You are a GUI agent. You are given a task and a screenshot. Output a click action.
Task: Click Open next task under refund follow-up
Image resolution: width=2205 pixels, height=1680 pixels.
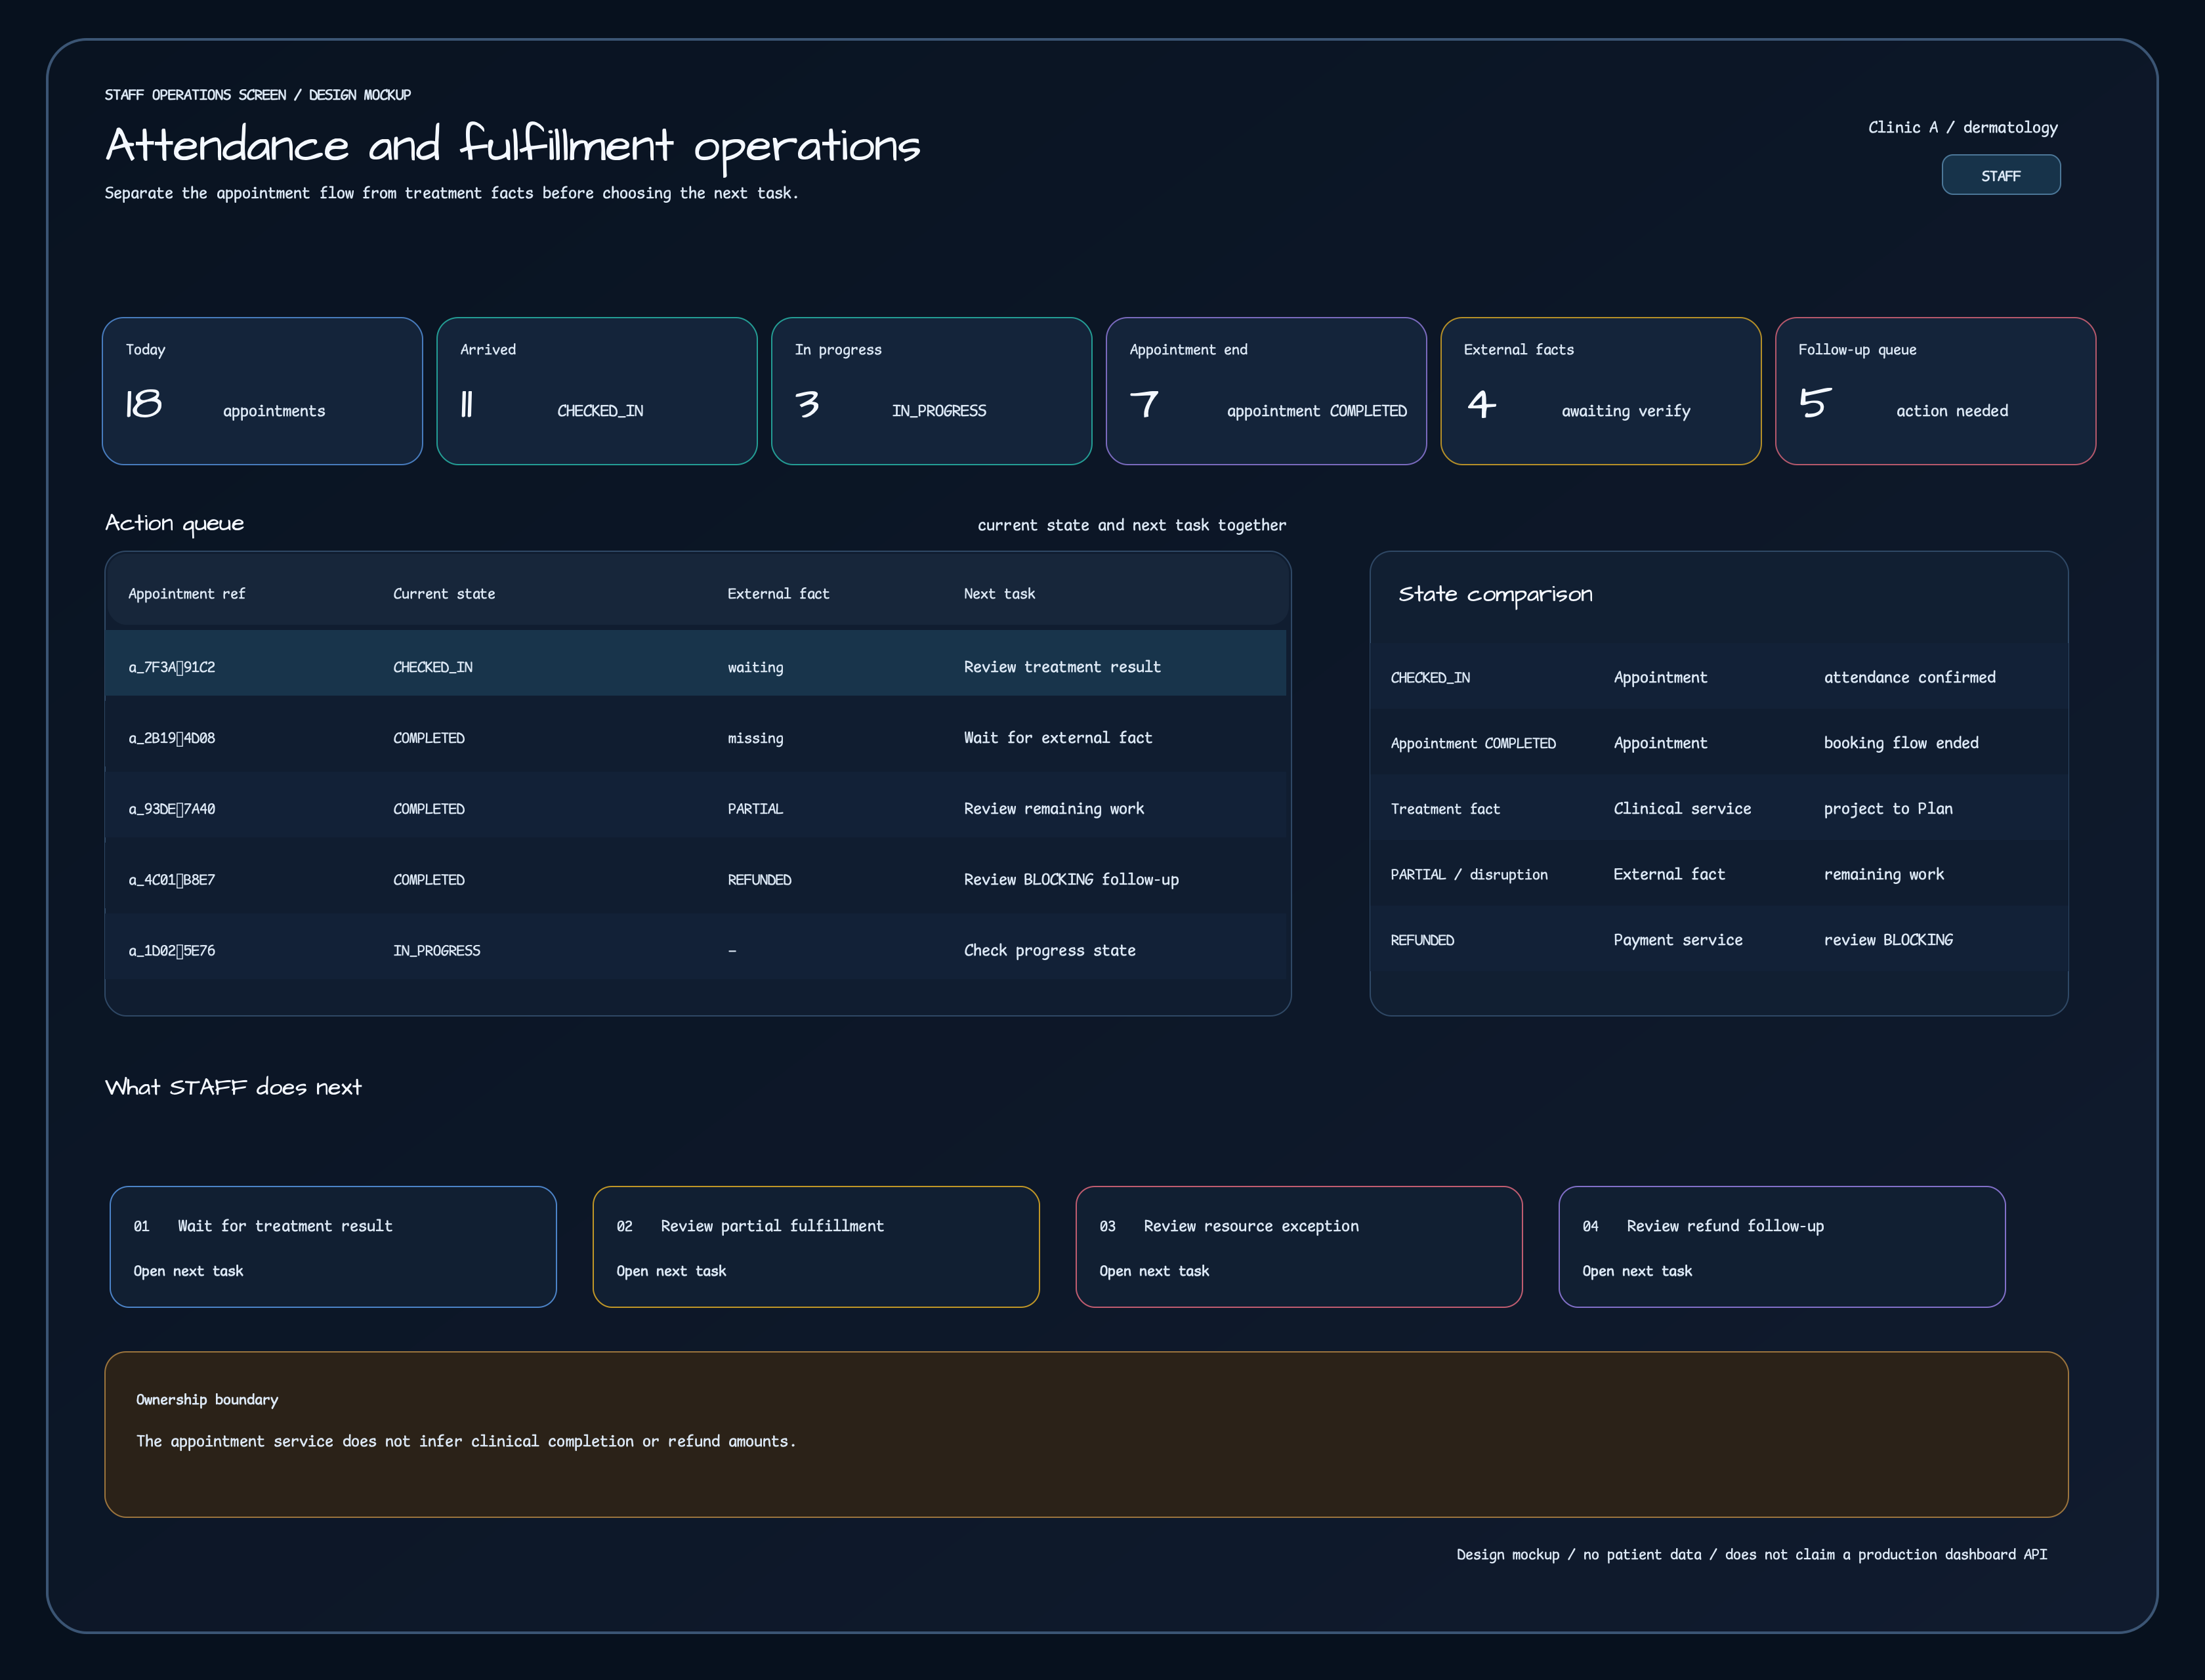coord(1637,1271)
